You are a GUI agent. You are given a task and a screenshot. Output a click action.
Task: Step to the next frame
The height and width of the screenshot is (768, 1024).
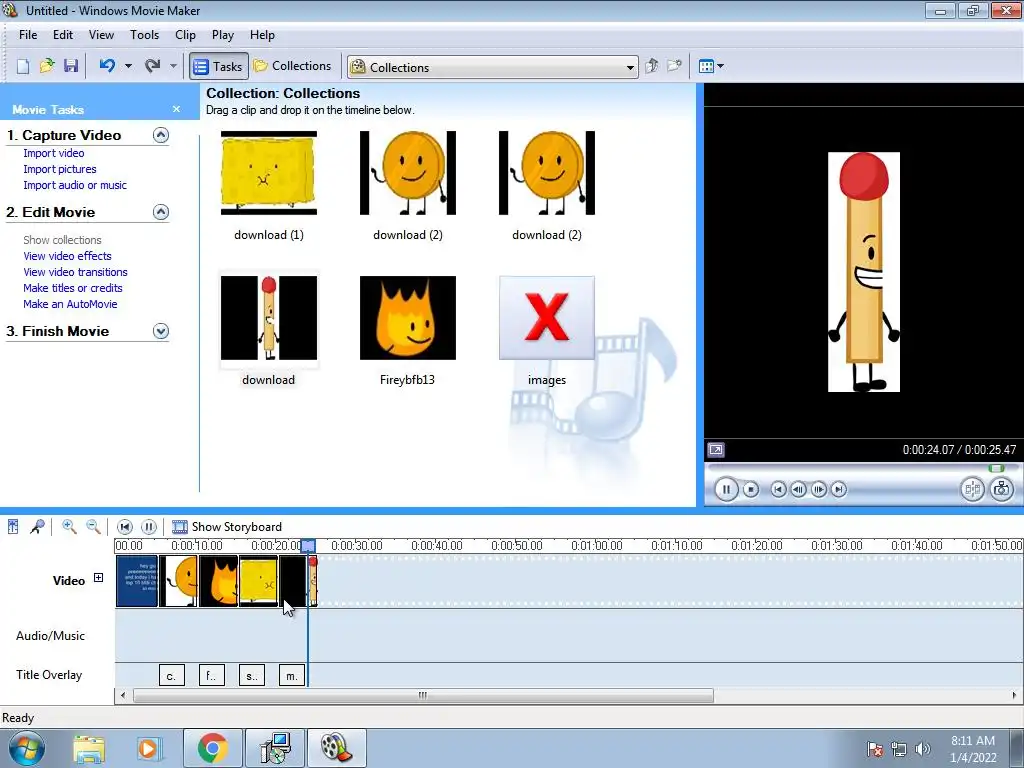click(x=819, y=489)
